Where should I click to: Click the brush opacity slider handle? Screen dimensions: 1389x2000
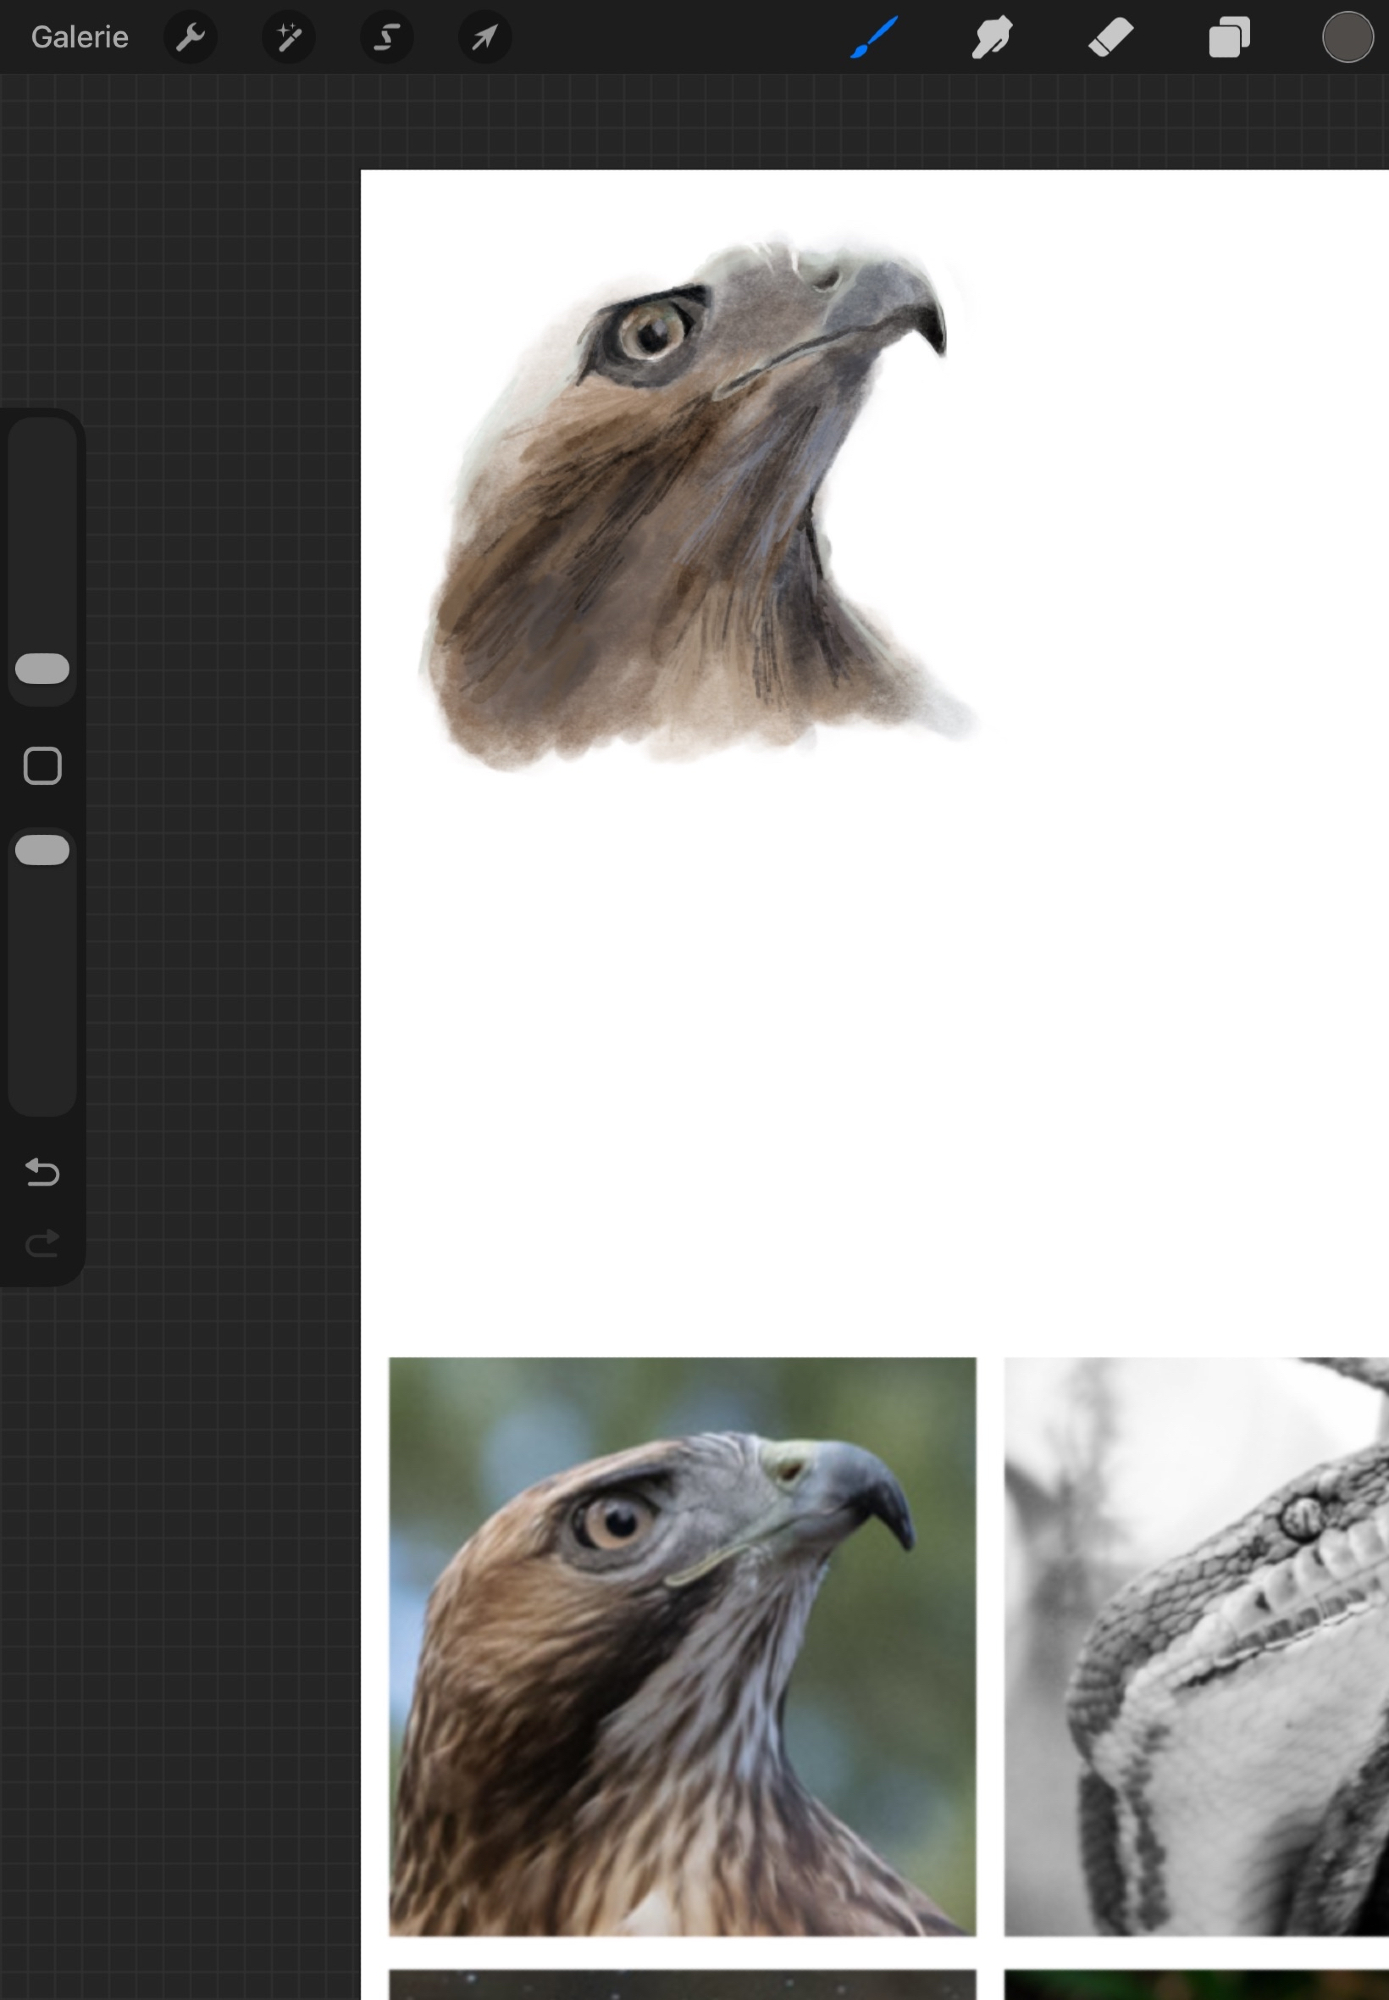coord(42,850)
